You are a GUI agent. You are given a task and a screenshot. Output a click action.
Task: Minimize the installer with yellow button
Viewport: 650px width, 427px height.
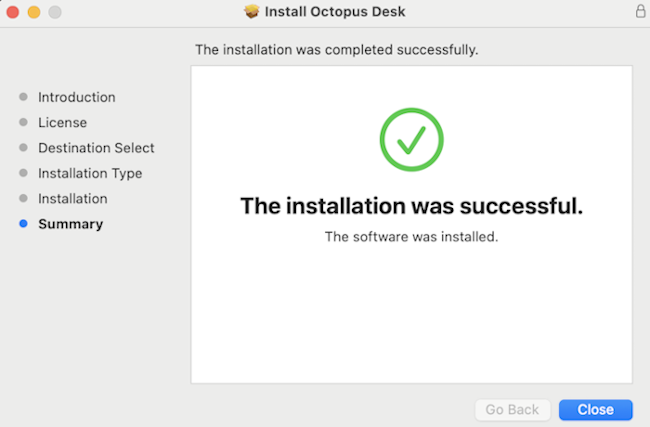pos(34,12)
